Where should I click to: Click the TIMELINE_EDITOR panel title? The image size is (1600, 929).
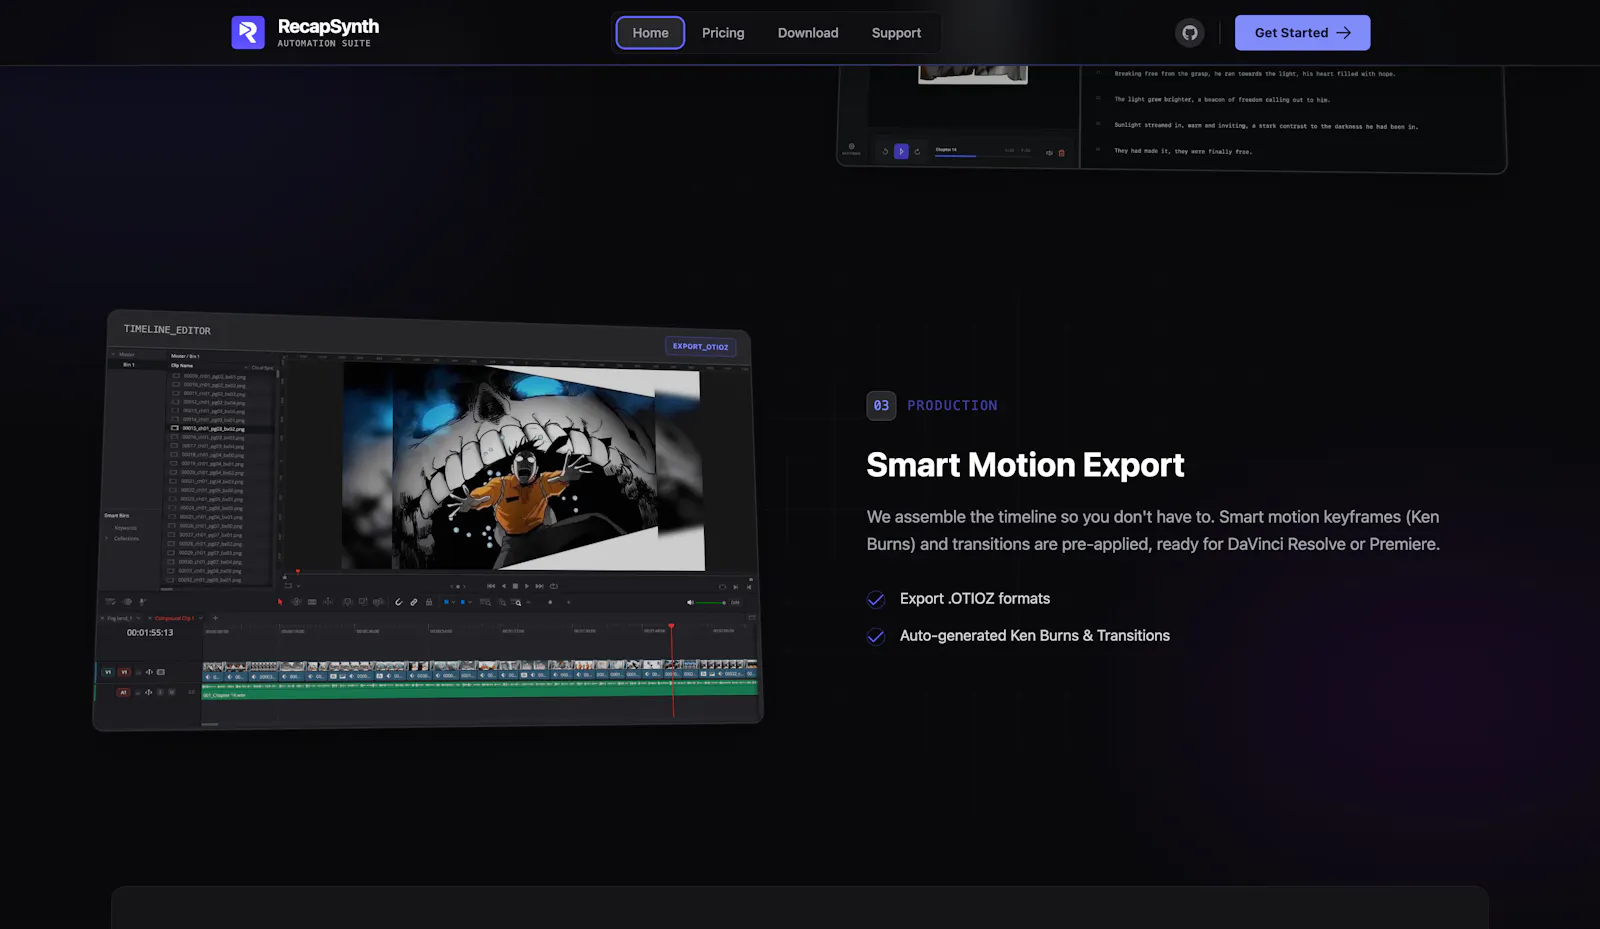(167, 329)
